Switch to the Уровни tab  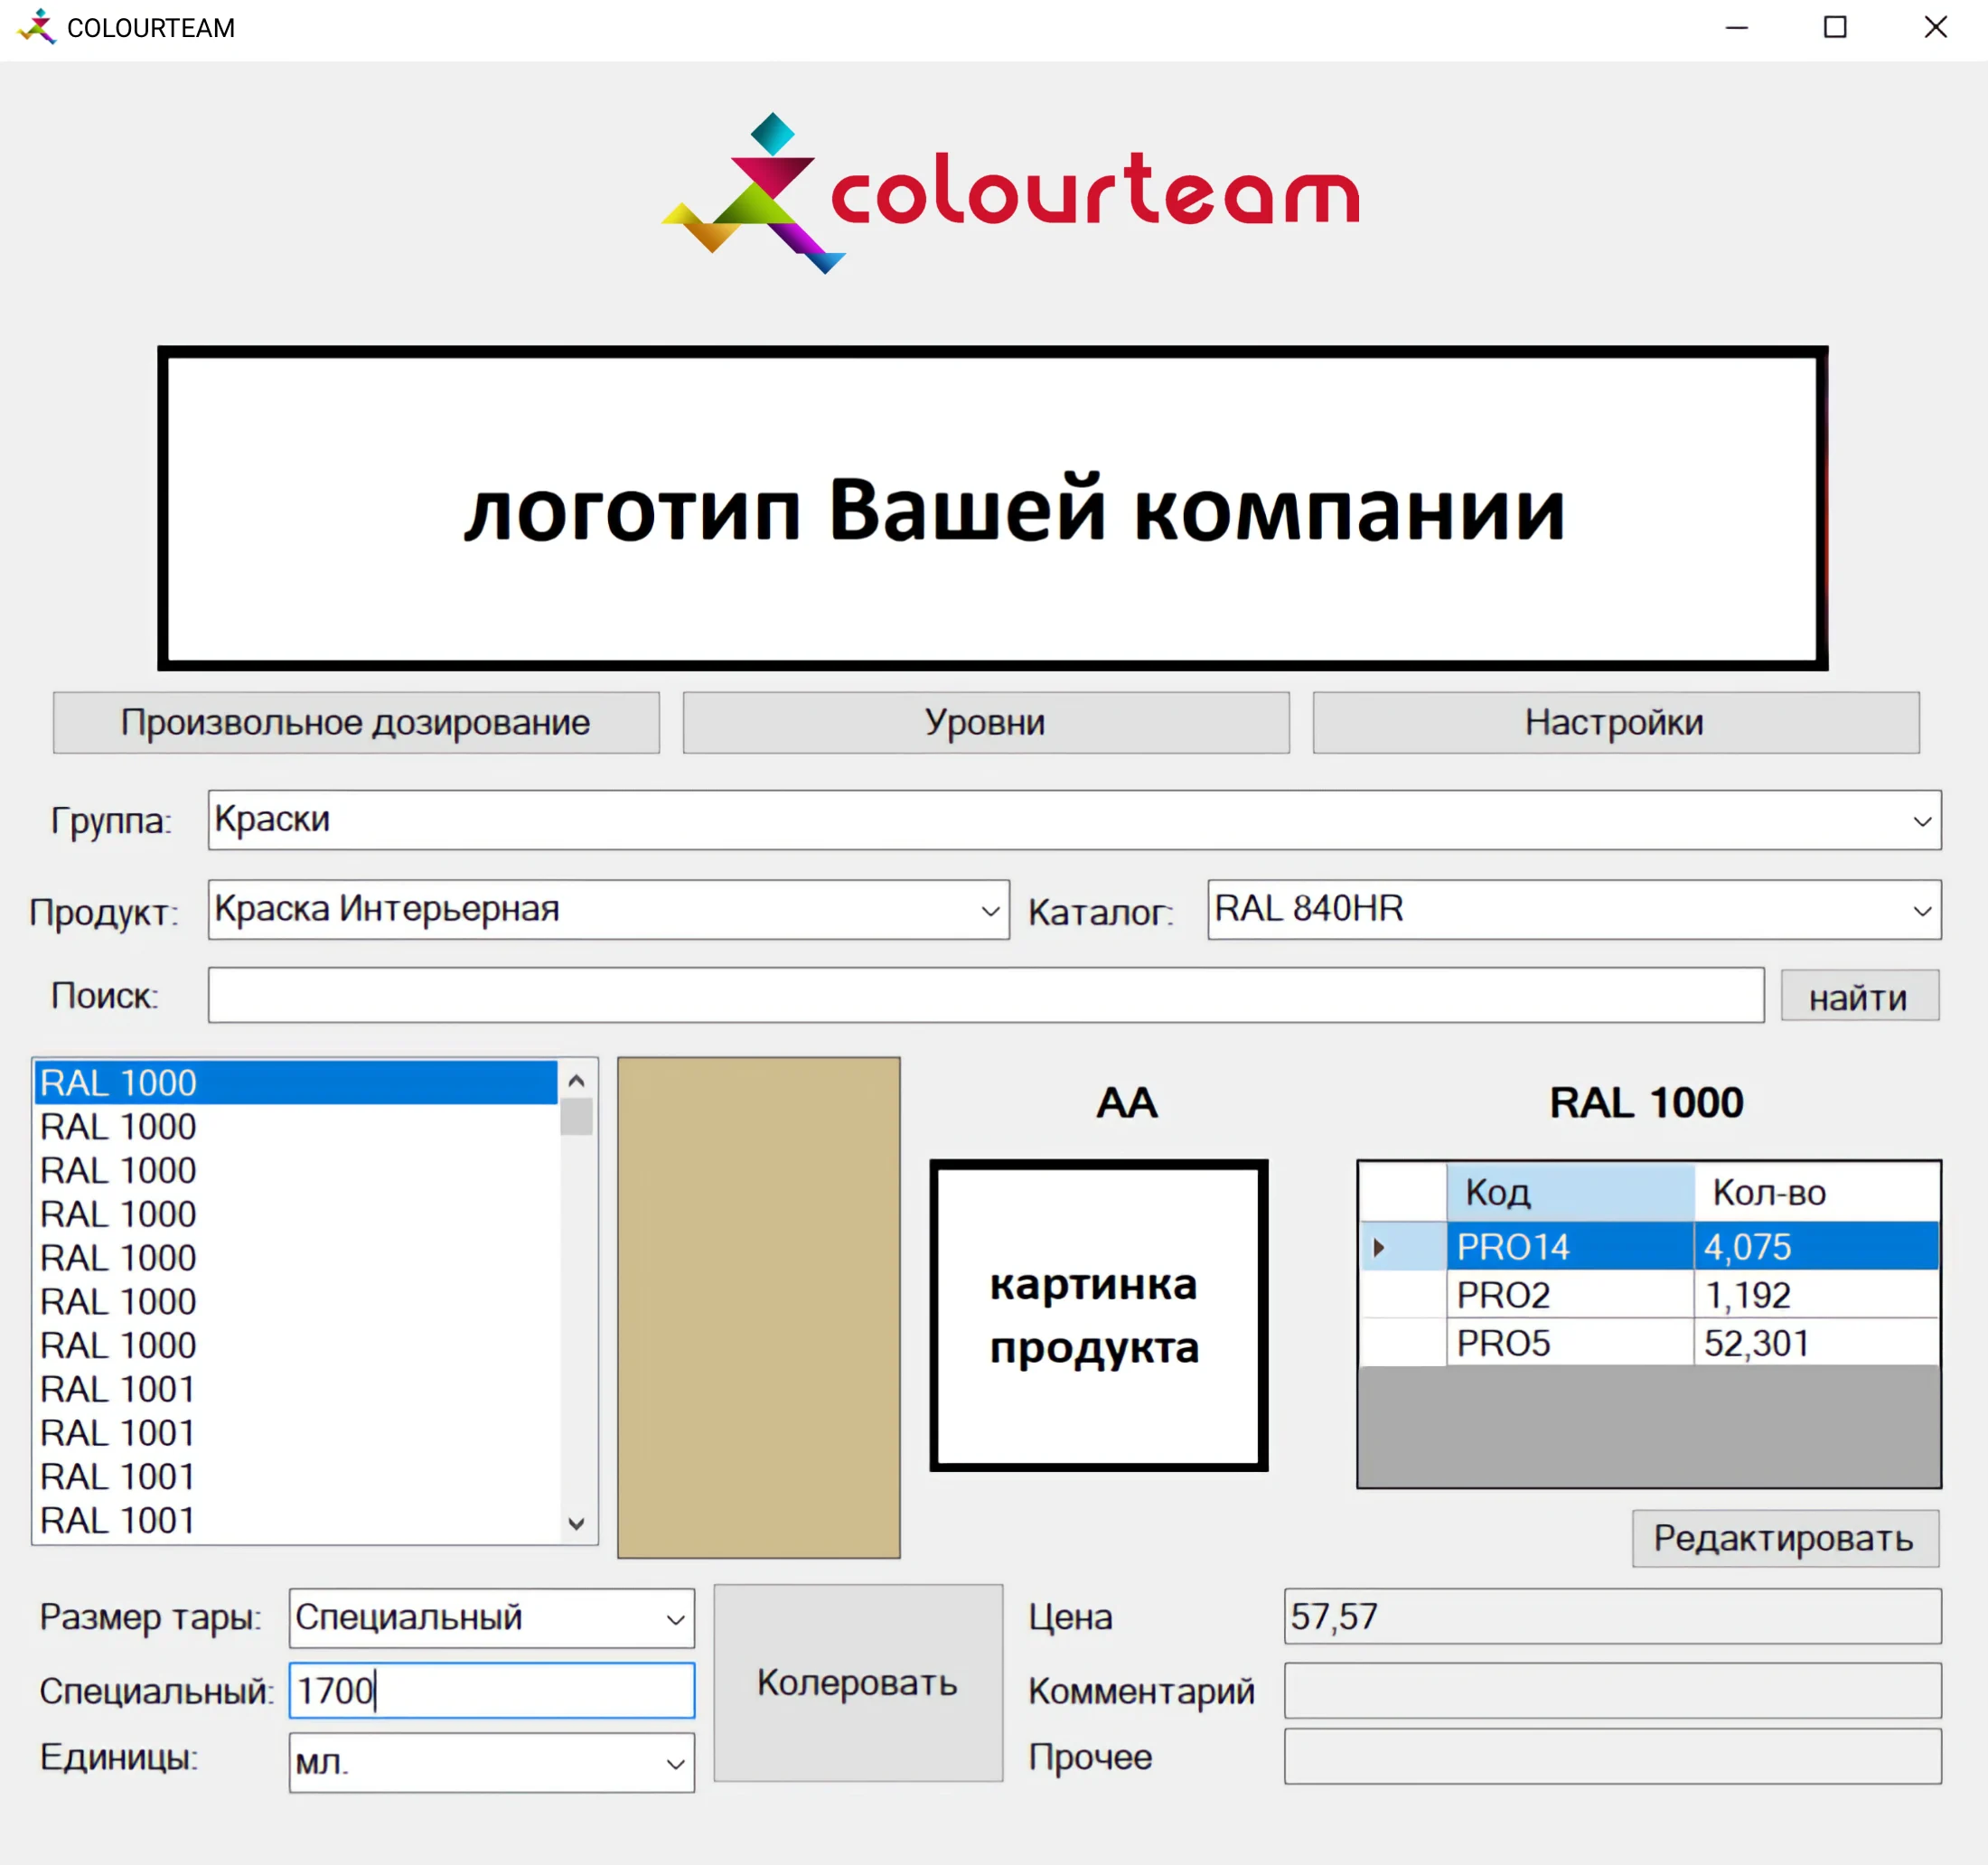click(985, 722)
